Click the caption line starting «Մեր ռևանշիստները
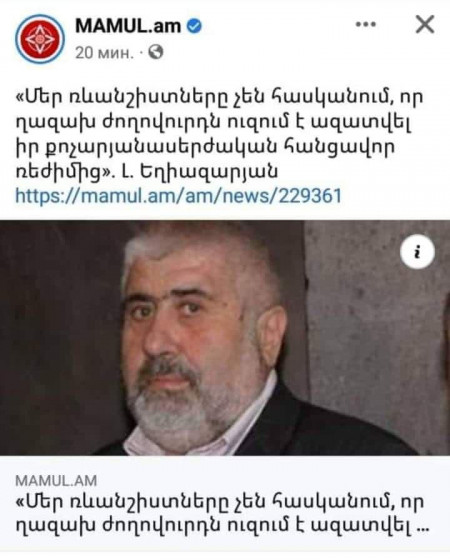The image size is (450, 560). [219, 97]
